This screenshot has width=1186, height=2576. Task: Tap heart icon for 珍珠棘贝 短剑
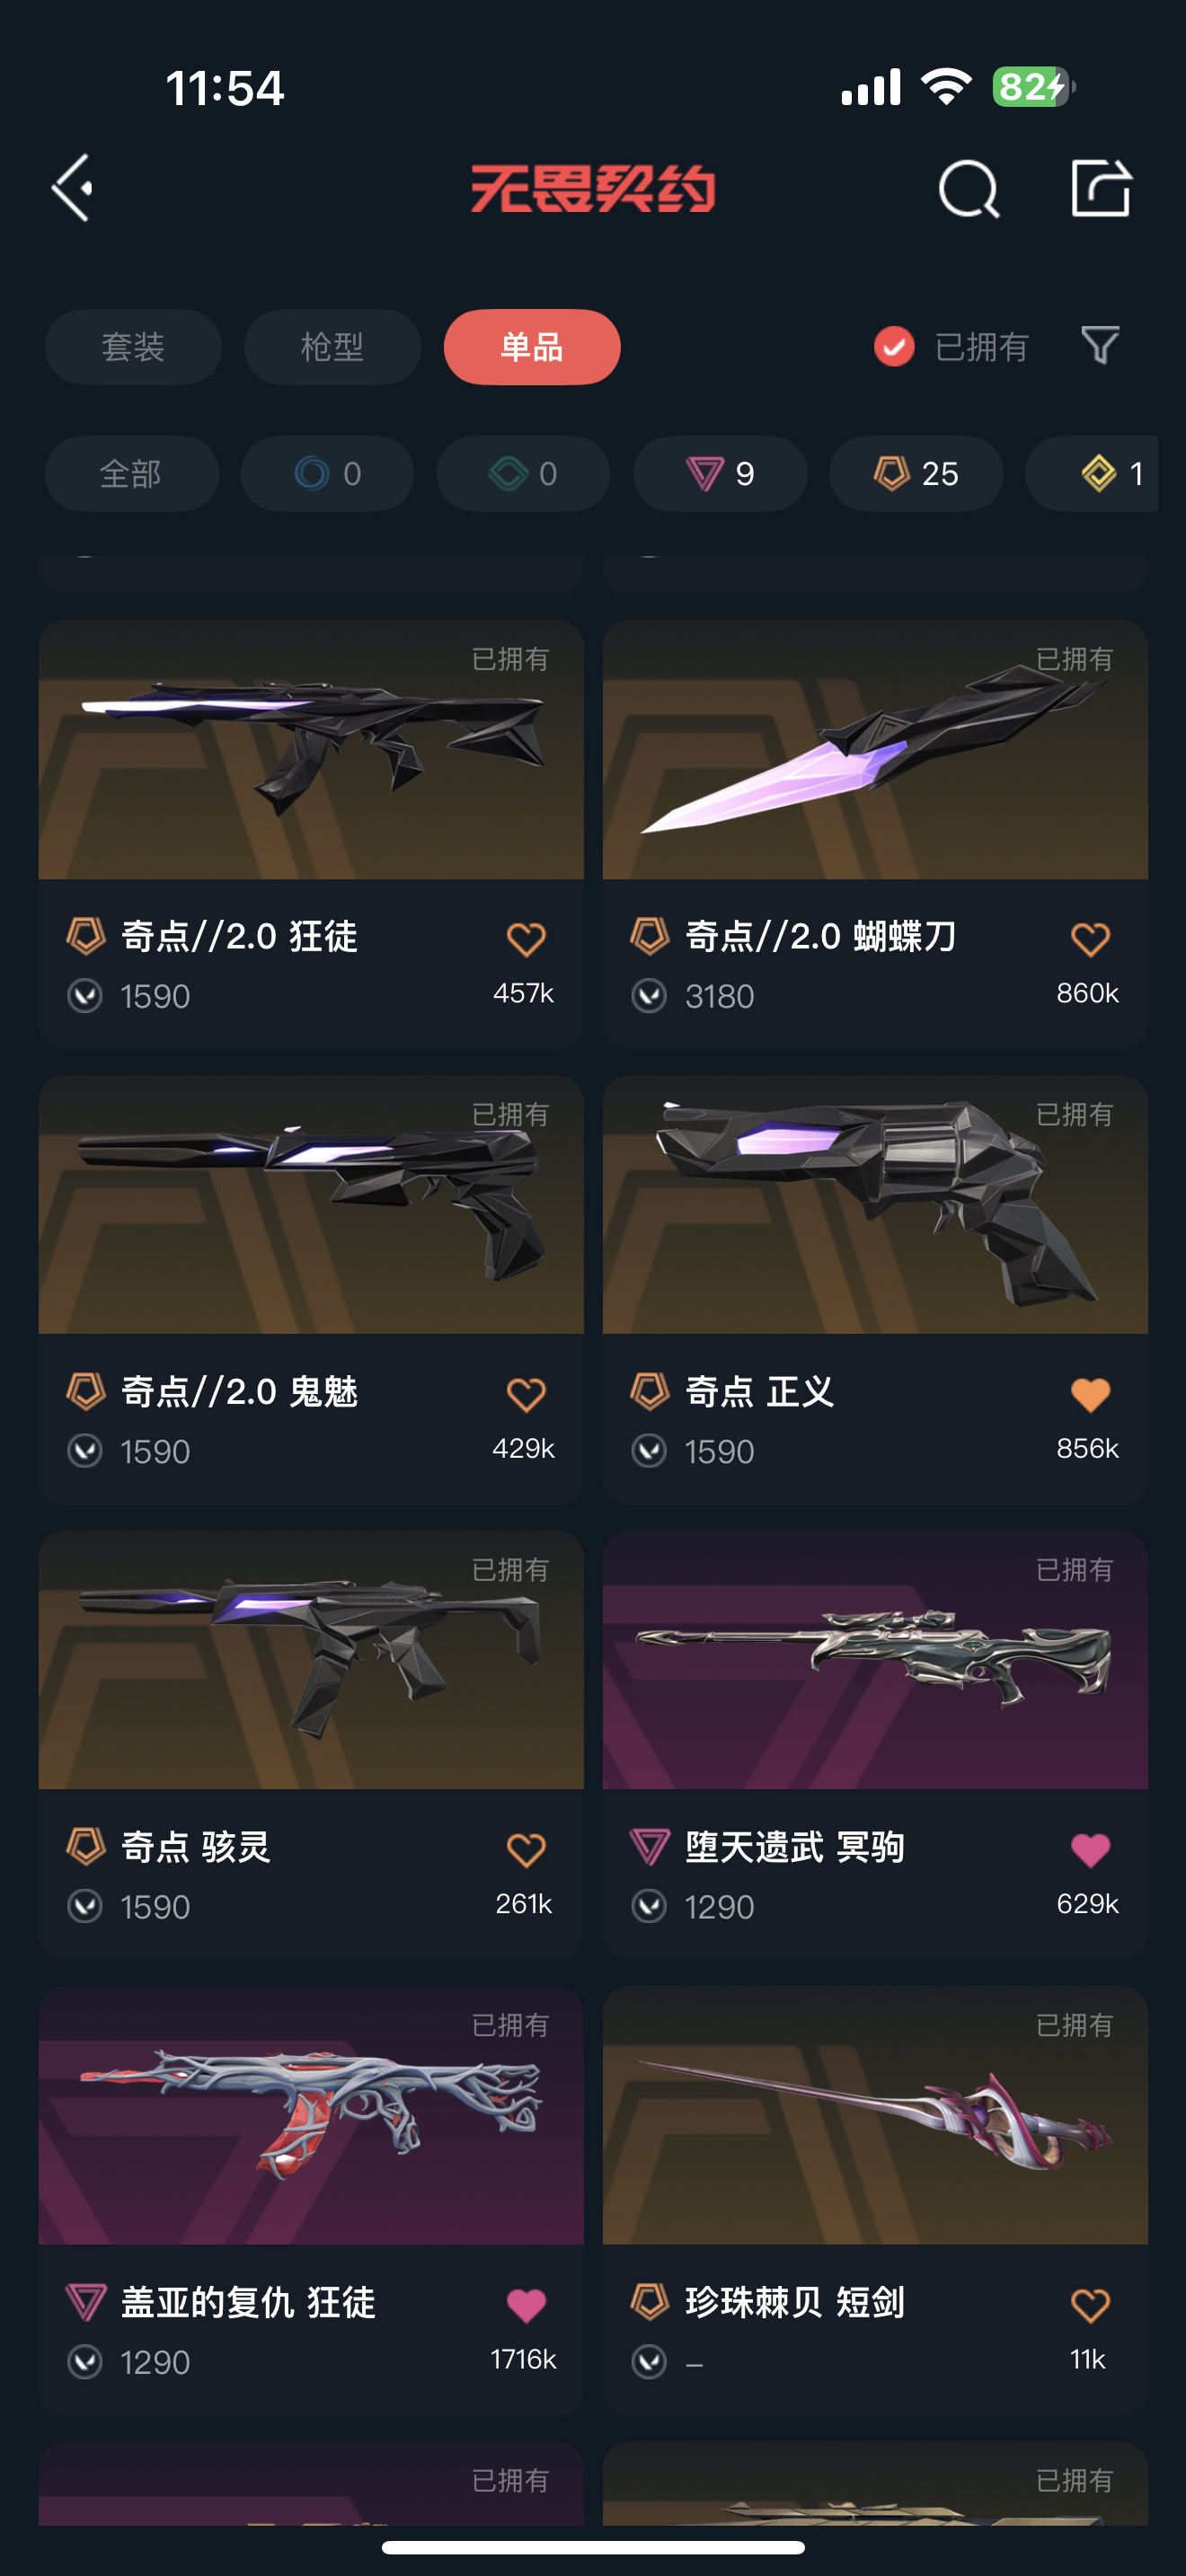pos(1090,2305)
